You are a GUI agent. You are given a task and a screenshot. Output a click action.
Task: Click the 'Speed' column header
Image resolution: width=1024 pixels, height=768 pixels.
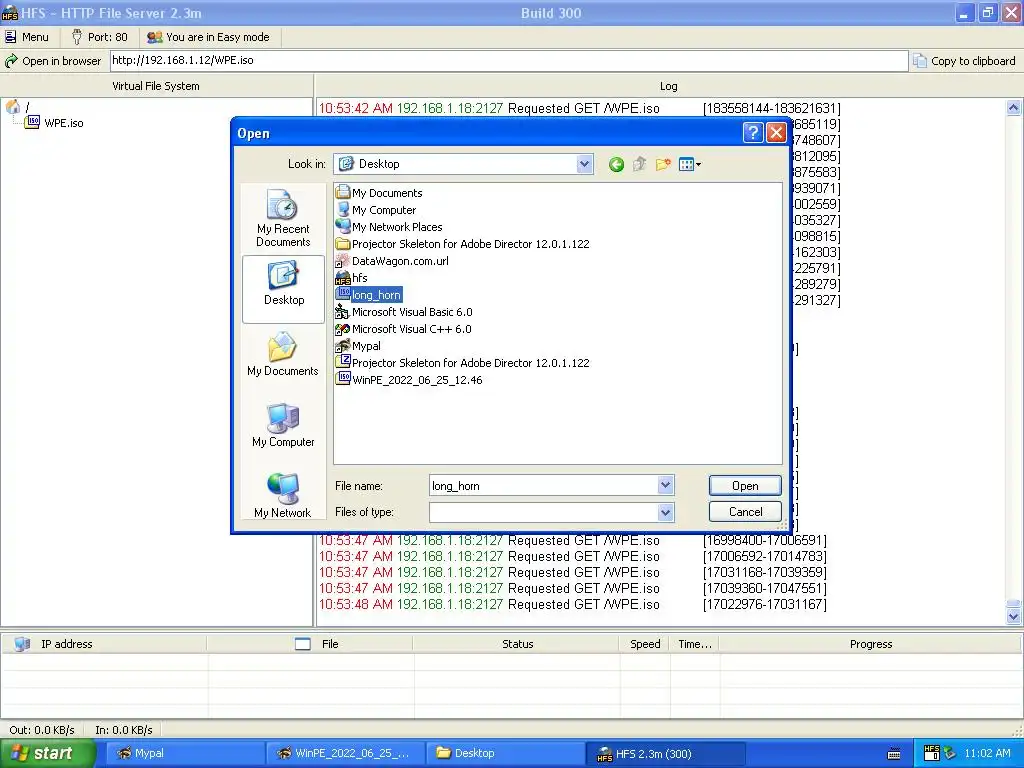pyautogui.click(x=645, y=644)
